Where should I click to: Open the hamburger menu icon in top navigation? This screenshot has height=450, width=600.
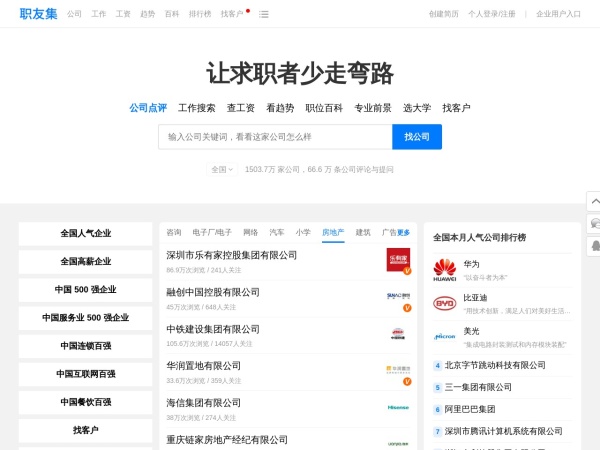(264, 14)
